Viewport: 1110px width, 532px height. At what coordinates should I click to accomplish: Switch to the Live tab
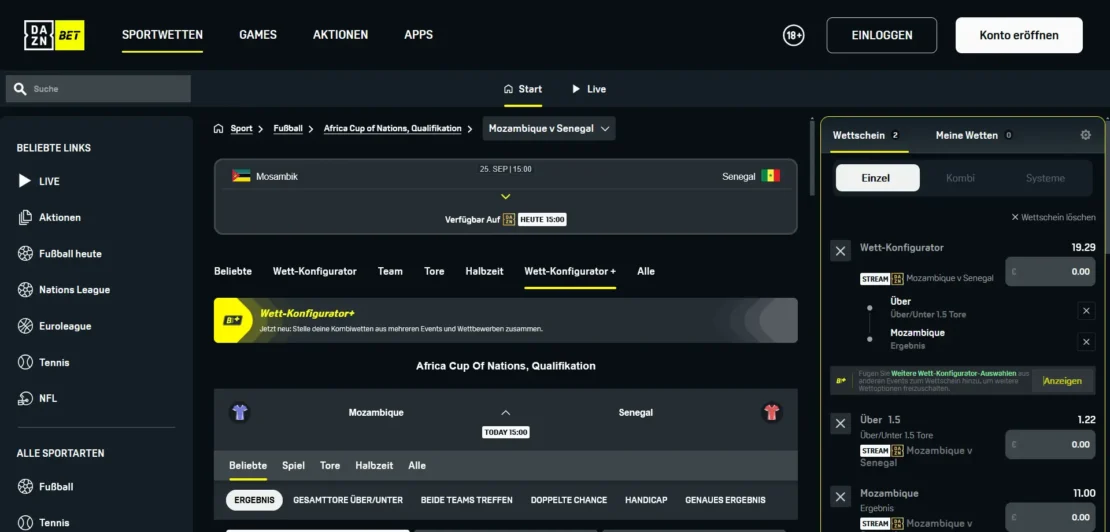589,89
